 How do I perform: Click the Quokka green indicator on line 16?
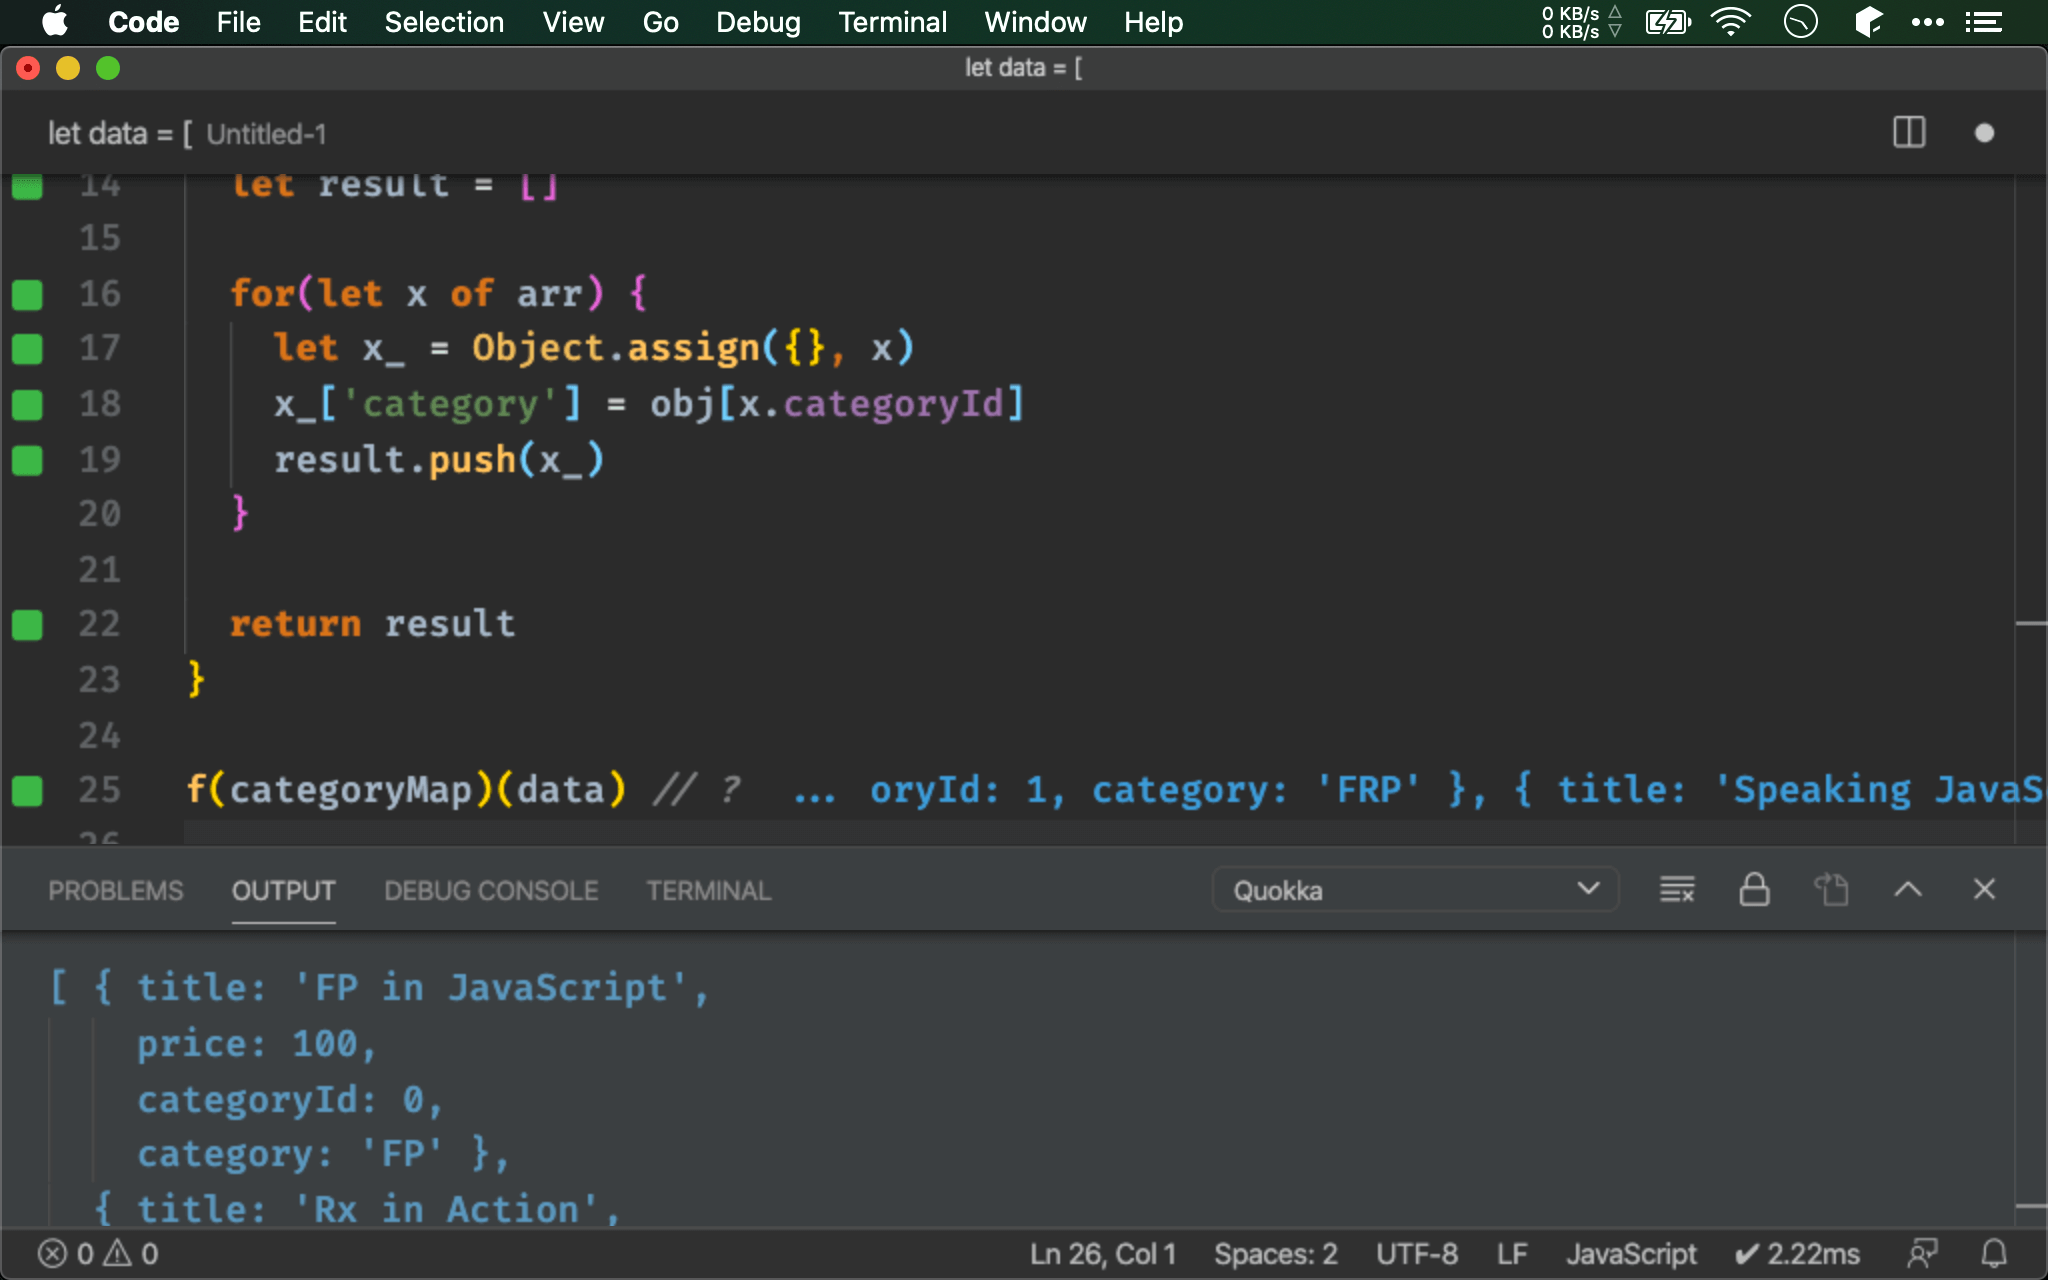27,294
